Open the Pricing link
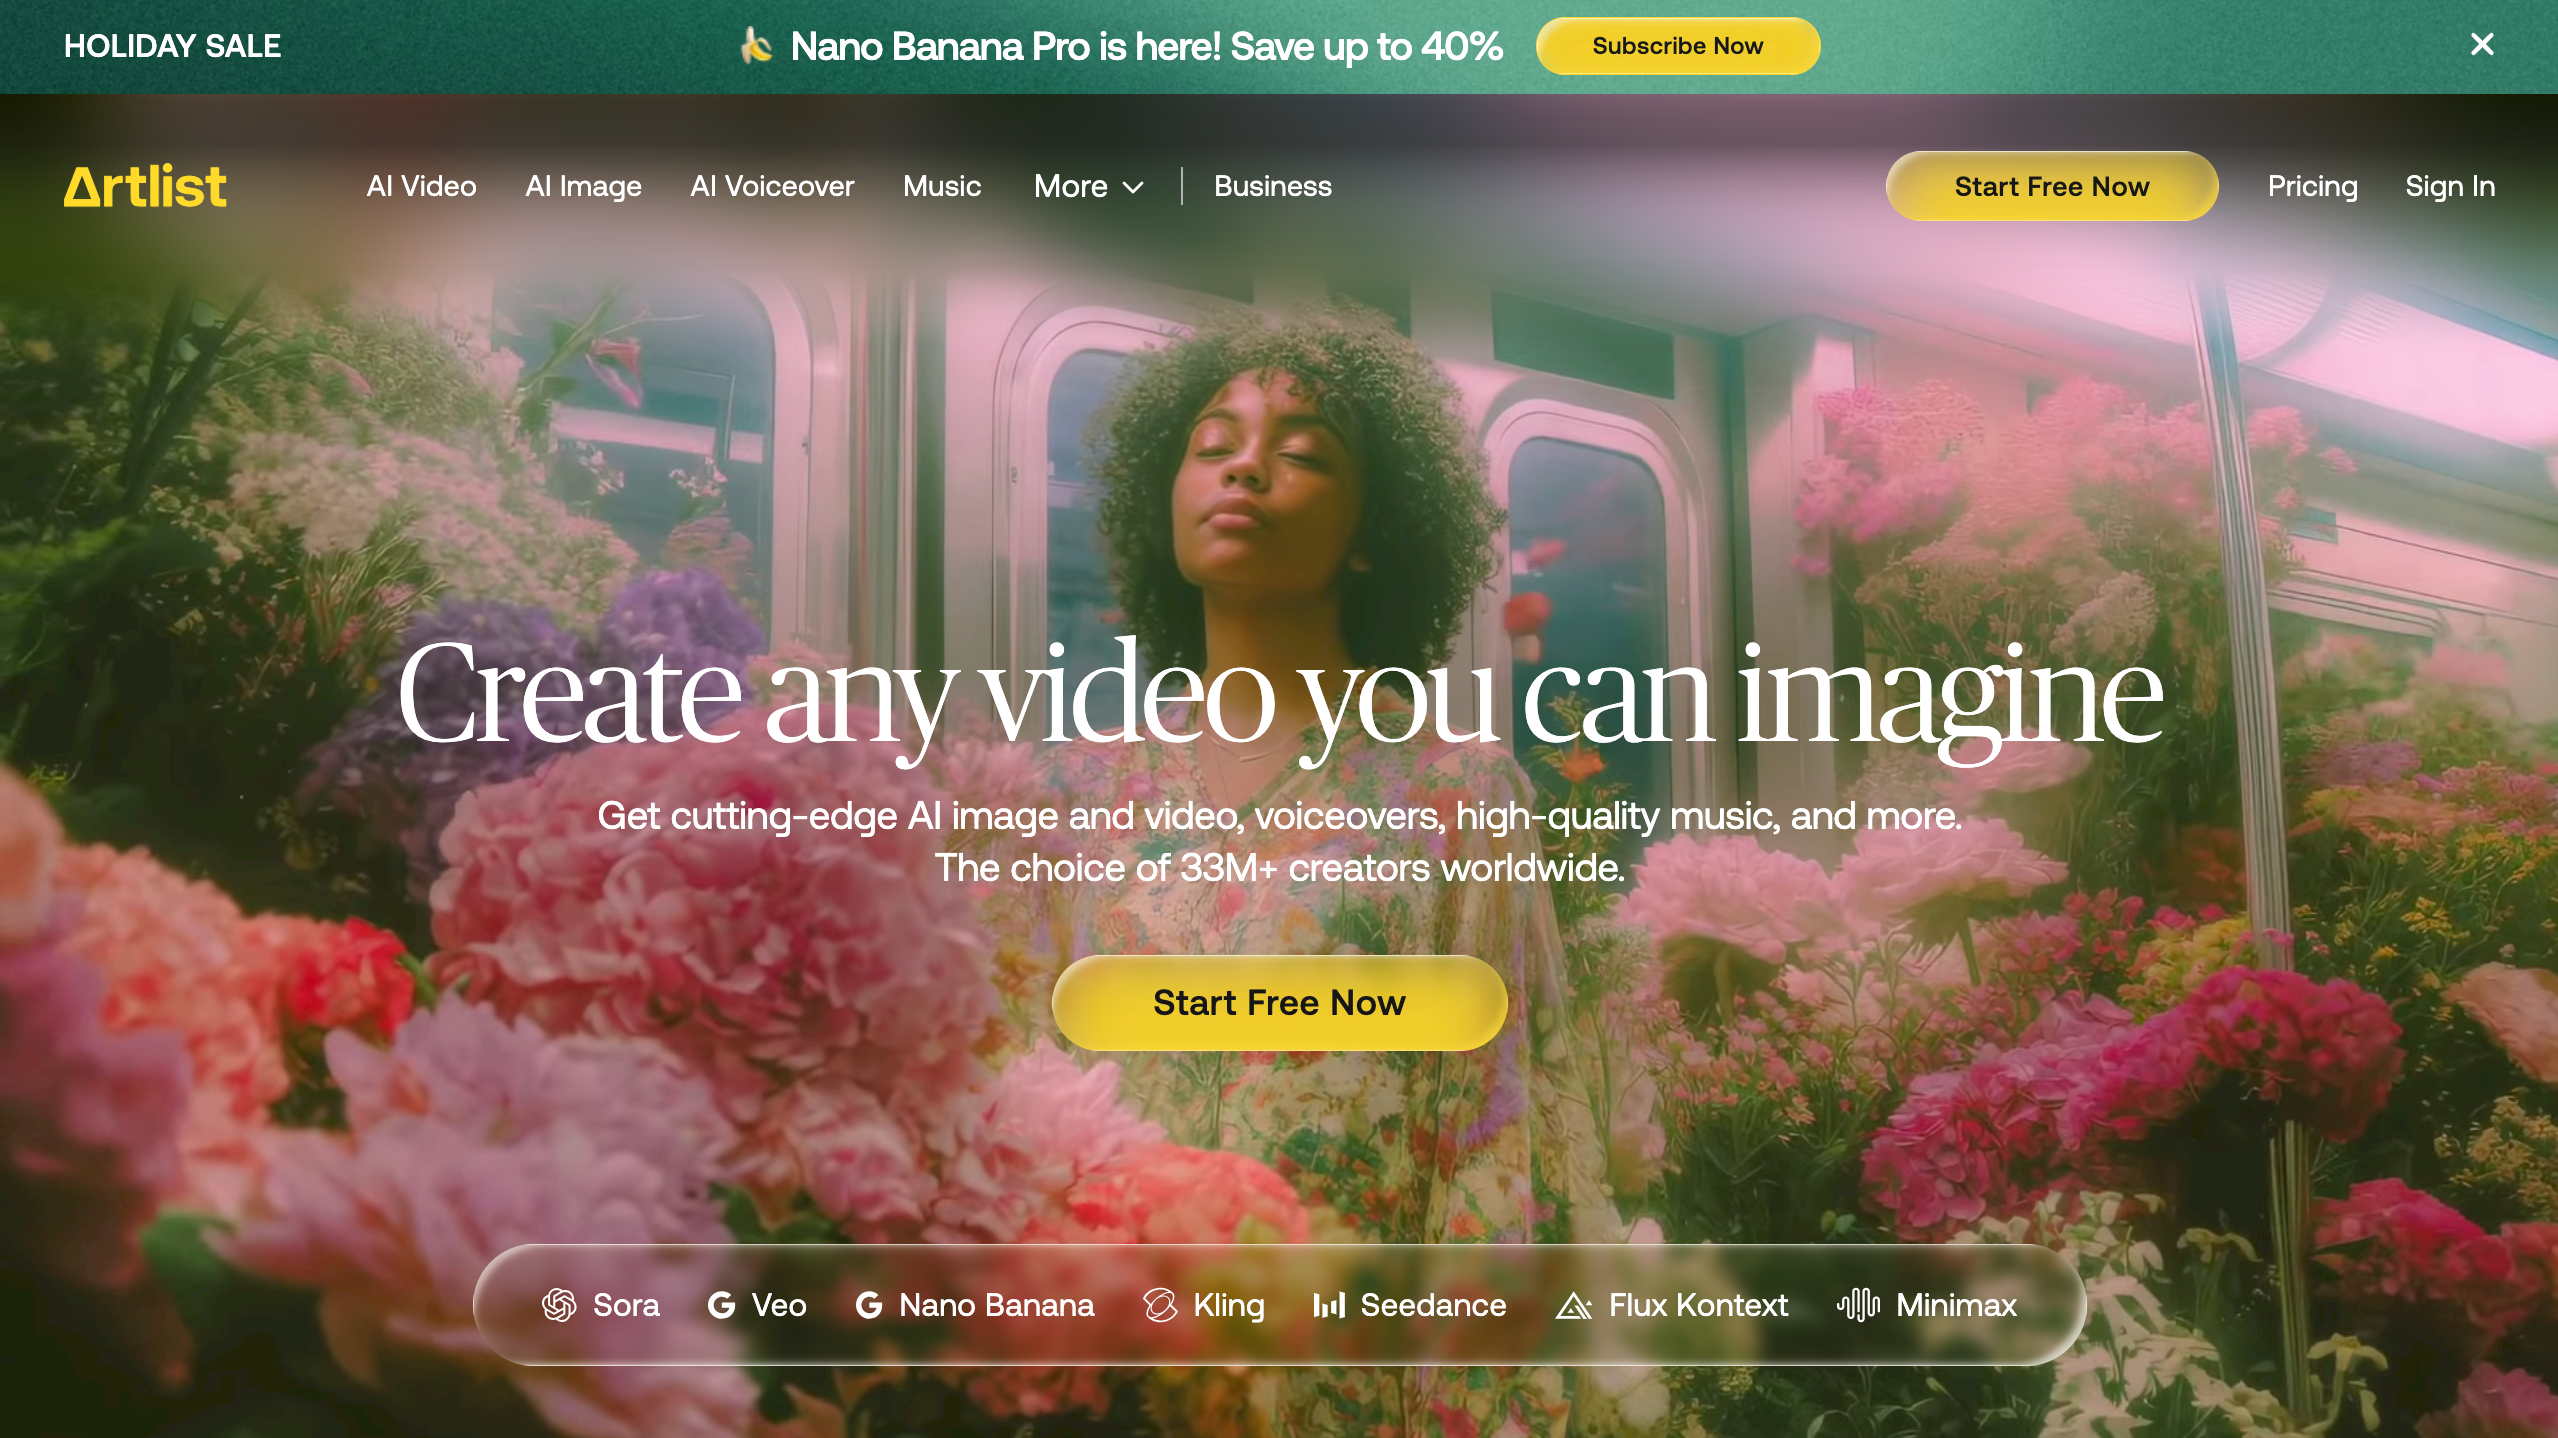Viewport: 2558px width, 1438px height. (2312, 186)
